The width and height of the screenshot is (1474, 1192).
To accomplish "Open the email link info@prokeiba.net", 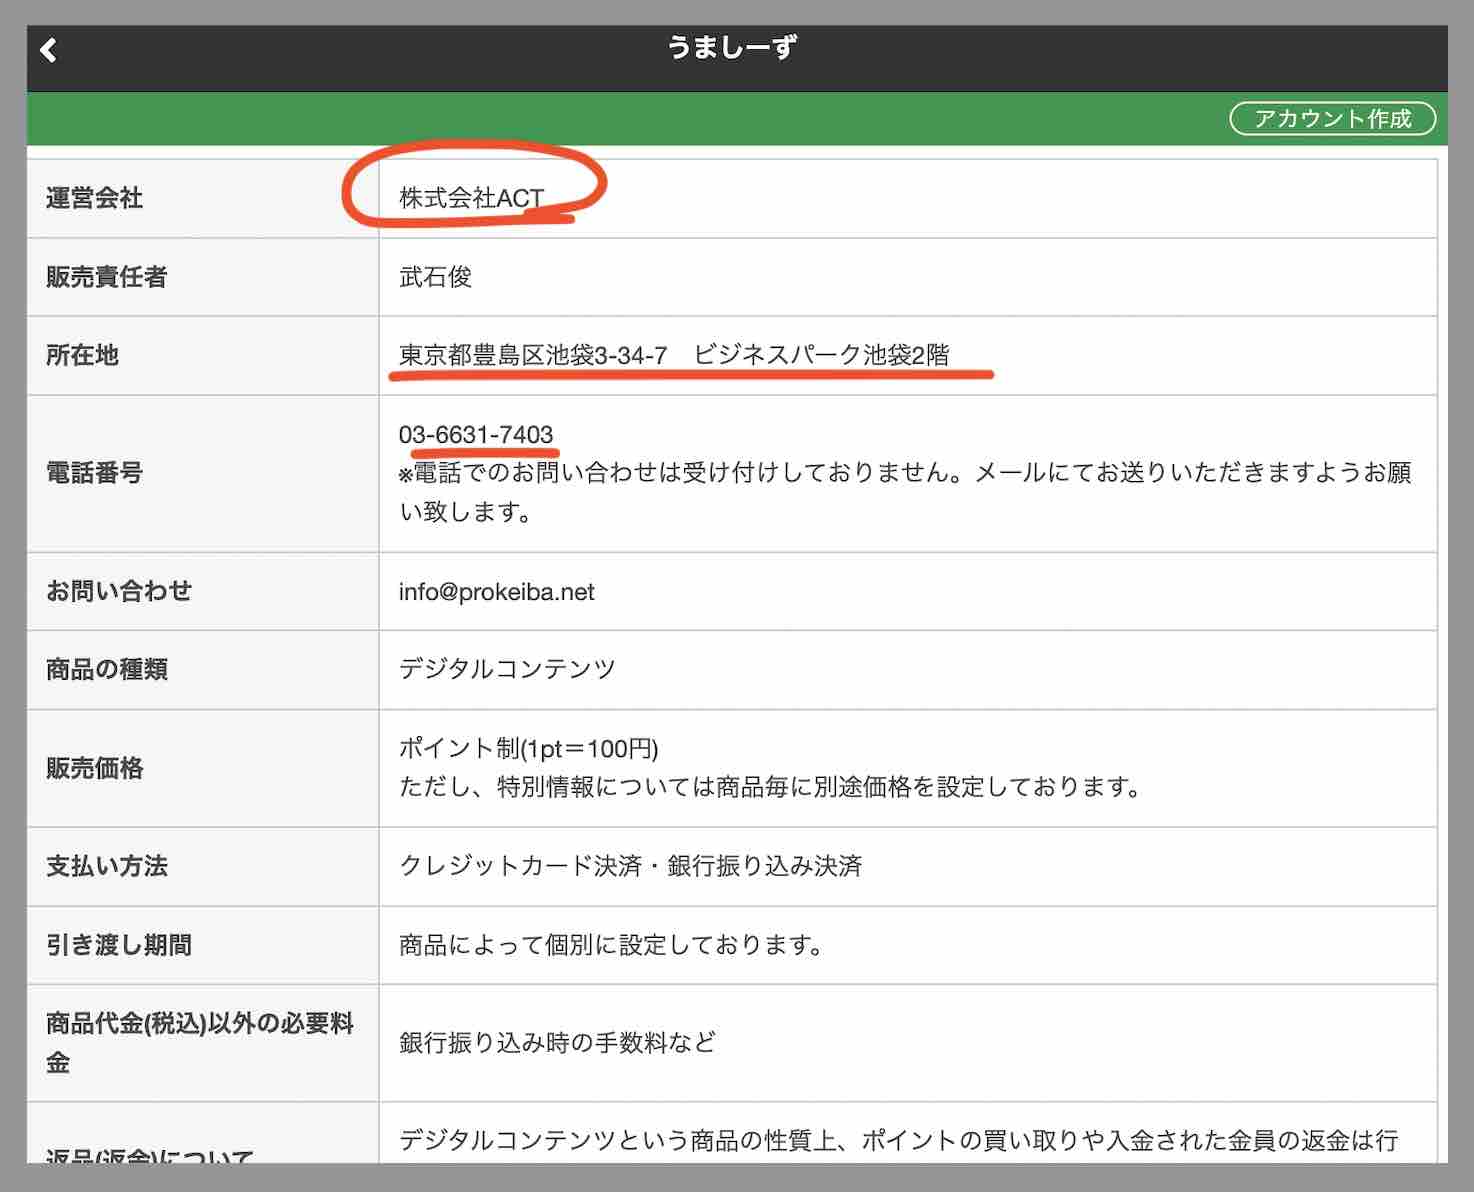I will [494, 592].
